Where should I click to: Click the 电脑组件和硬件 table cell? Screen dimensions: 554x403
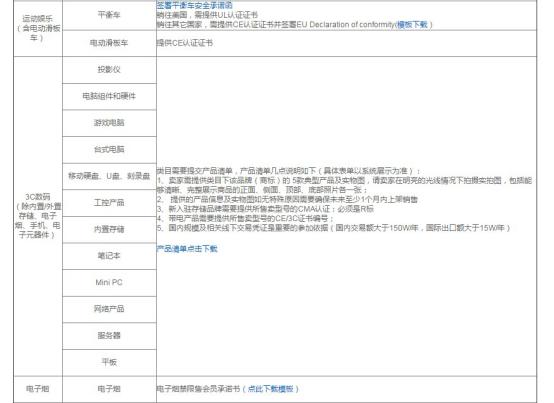(109, 96)
